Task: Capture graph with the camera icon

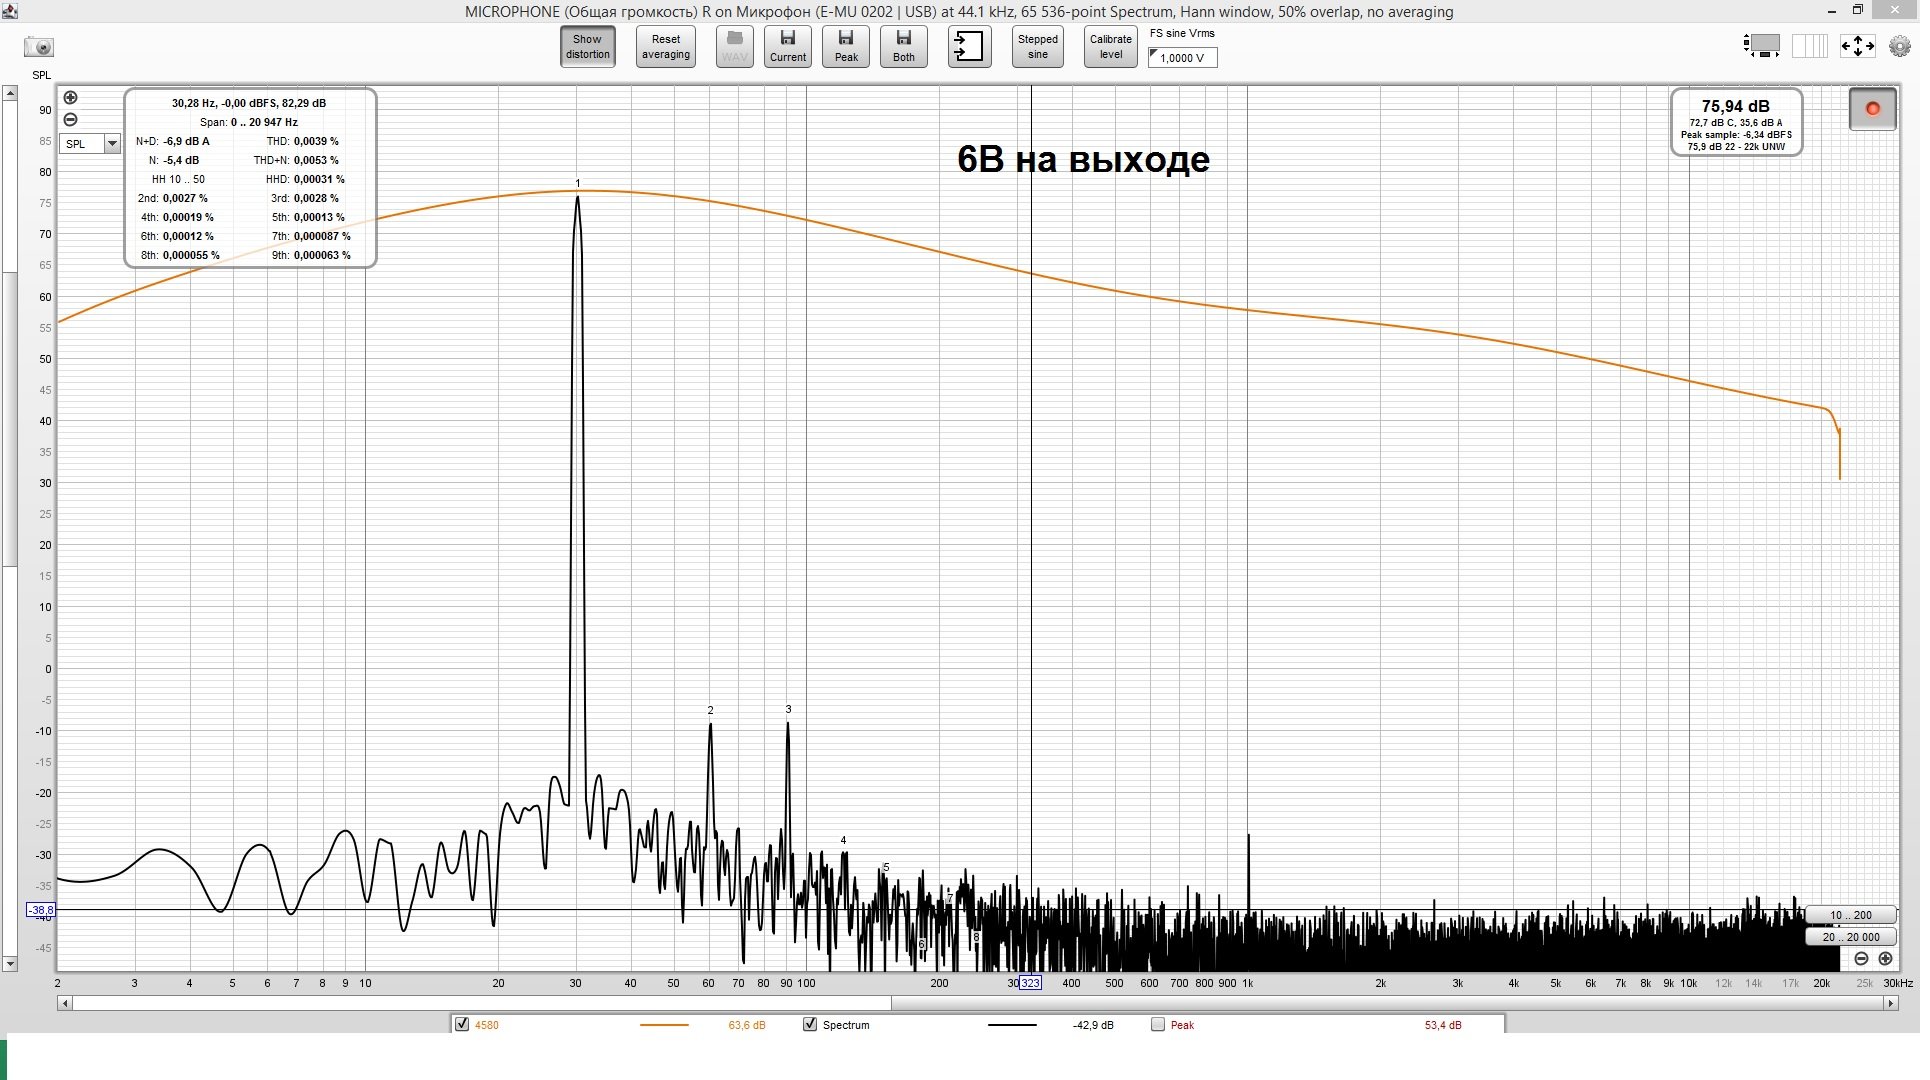Action: [39, 47]
